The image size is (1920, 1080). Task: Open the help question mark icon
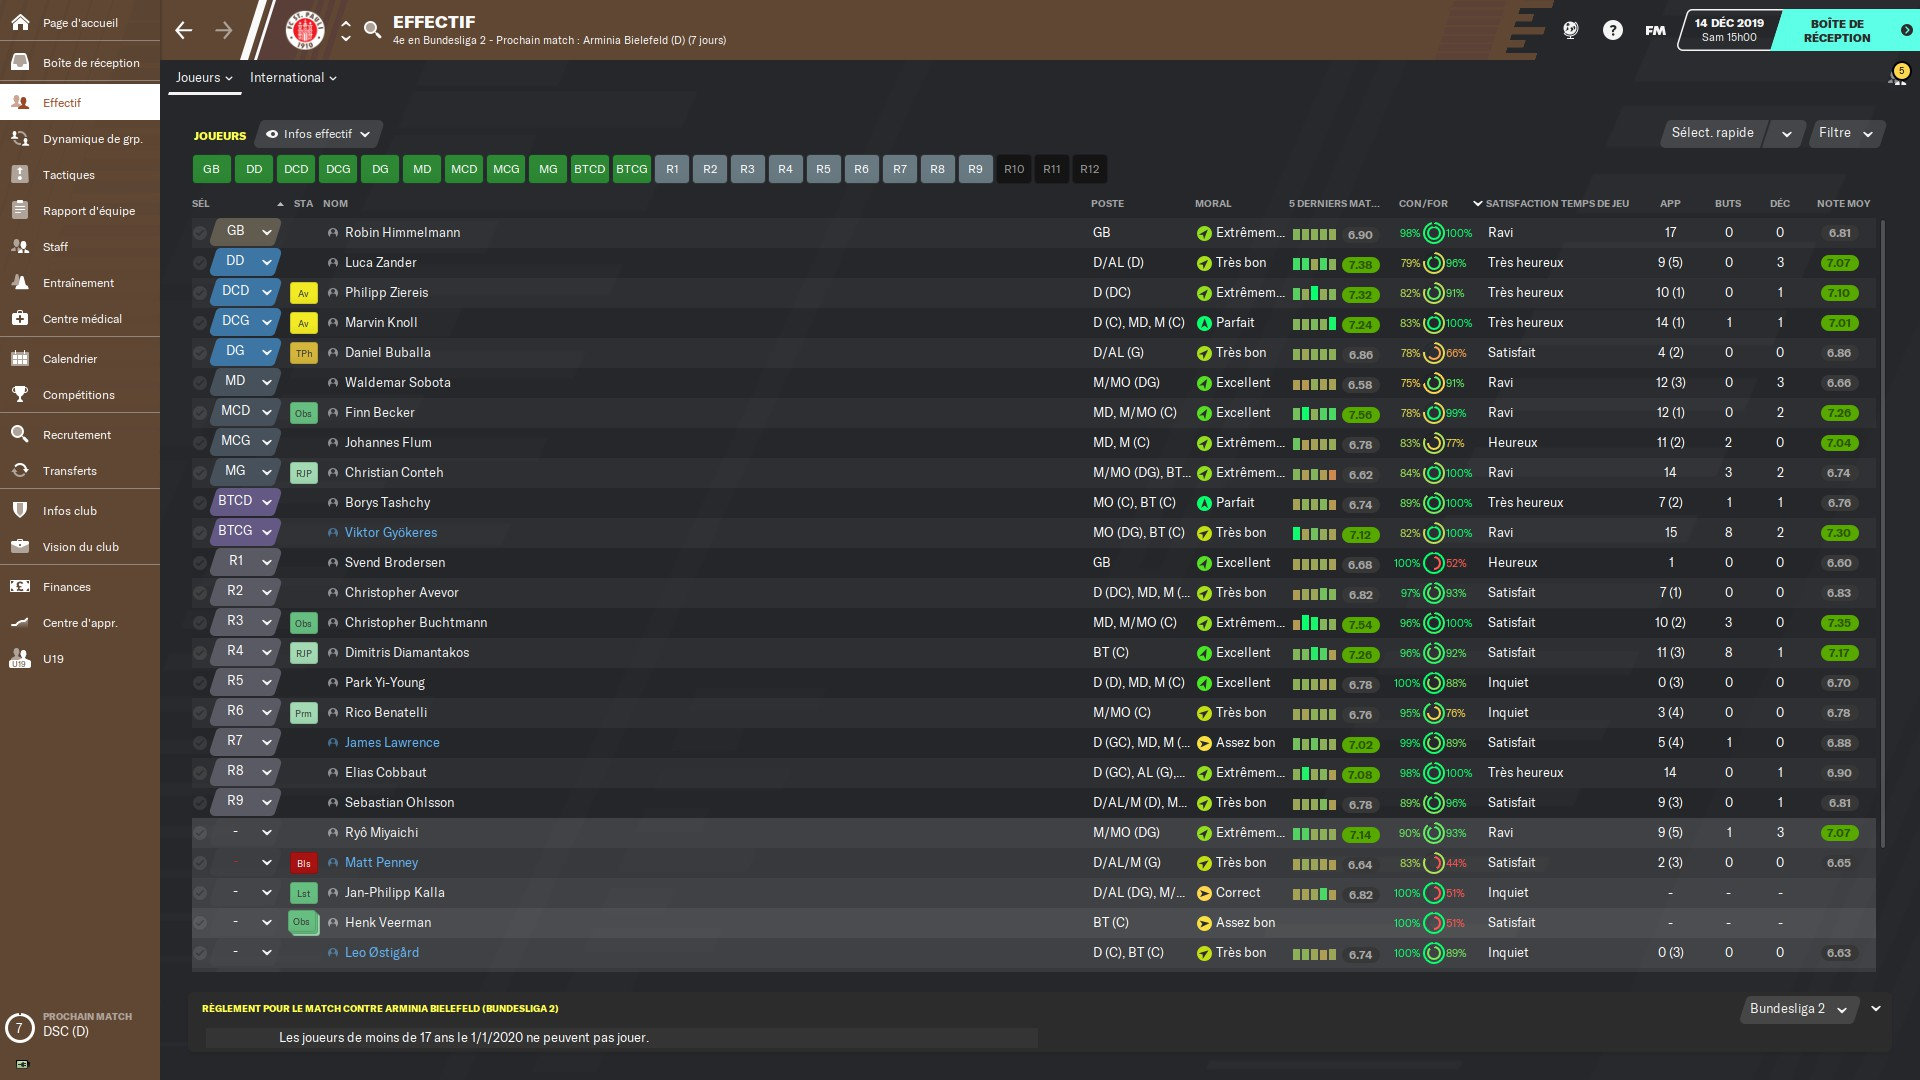coord(1612,30)
